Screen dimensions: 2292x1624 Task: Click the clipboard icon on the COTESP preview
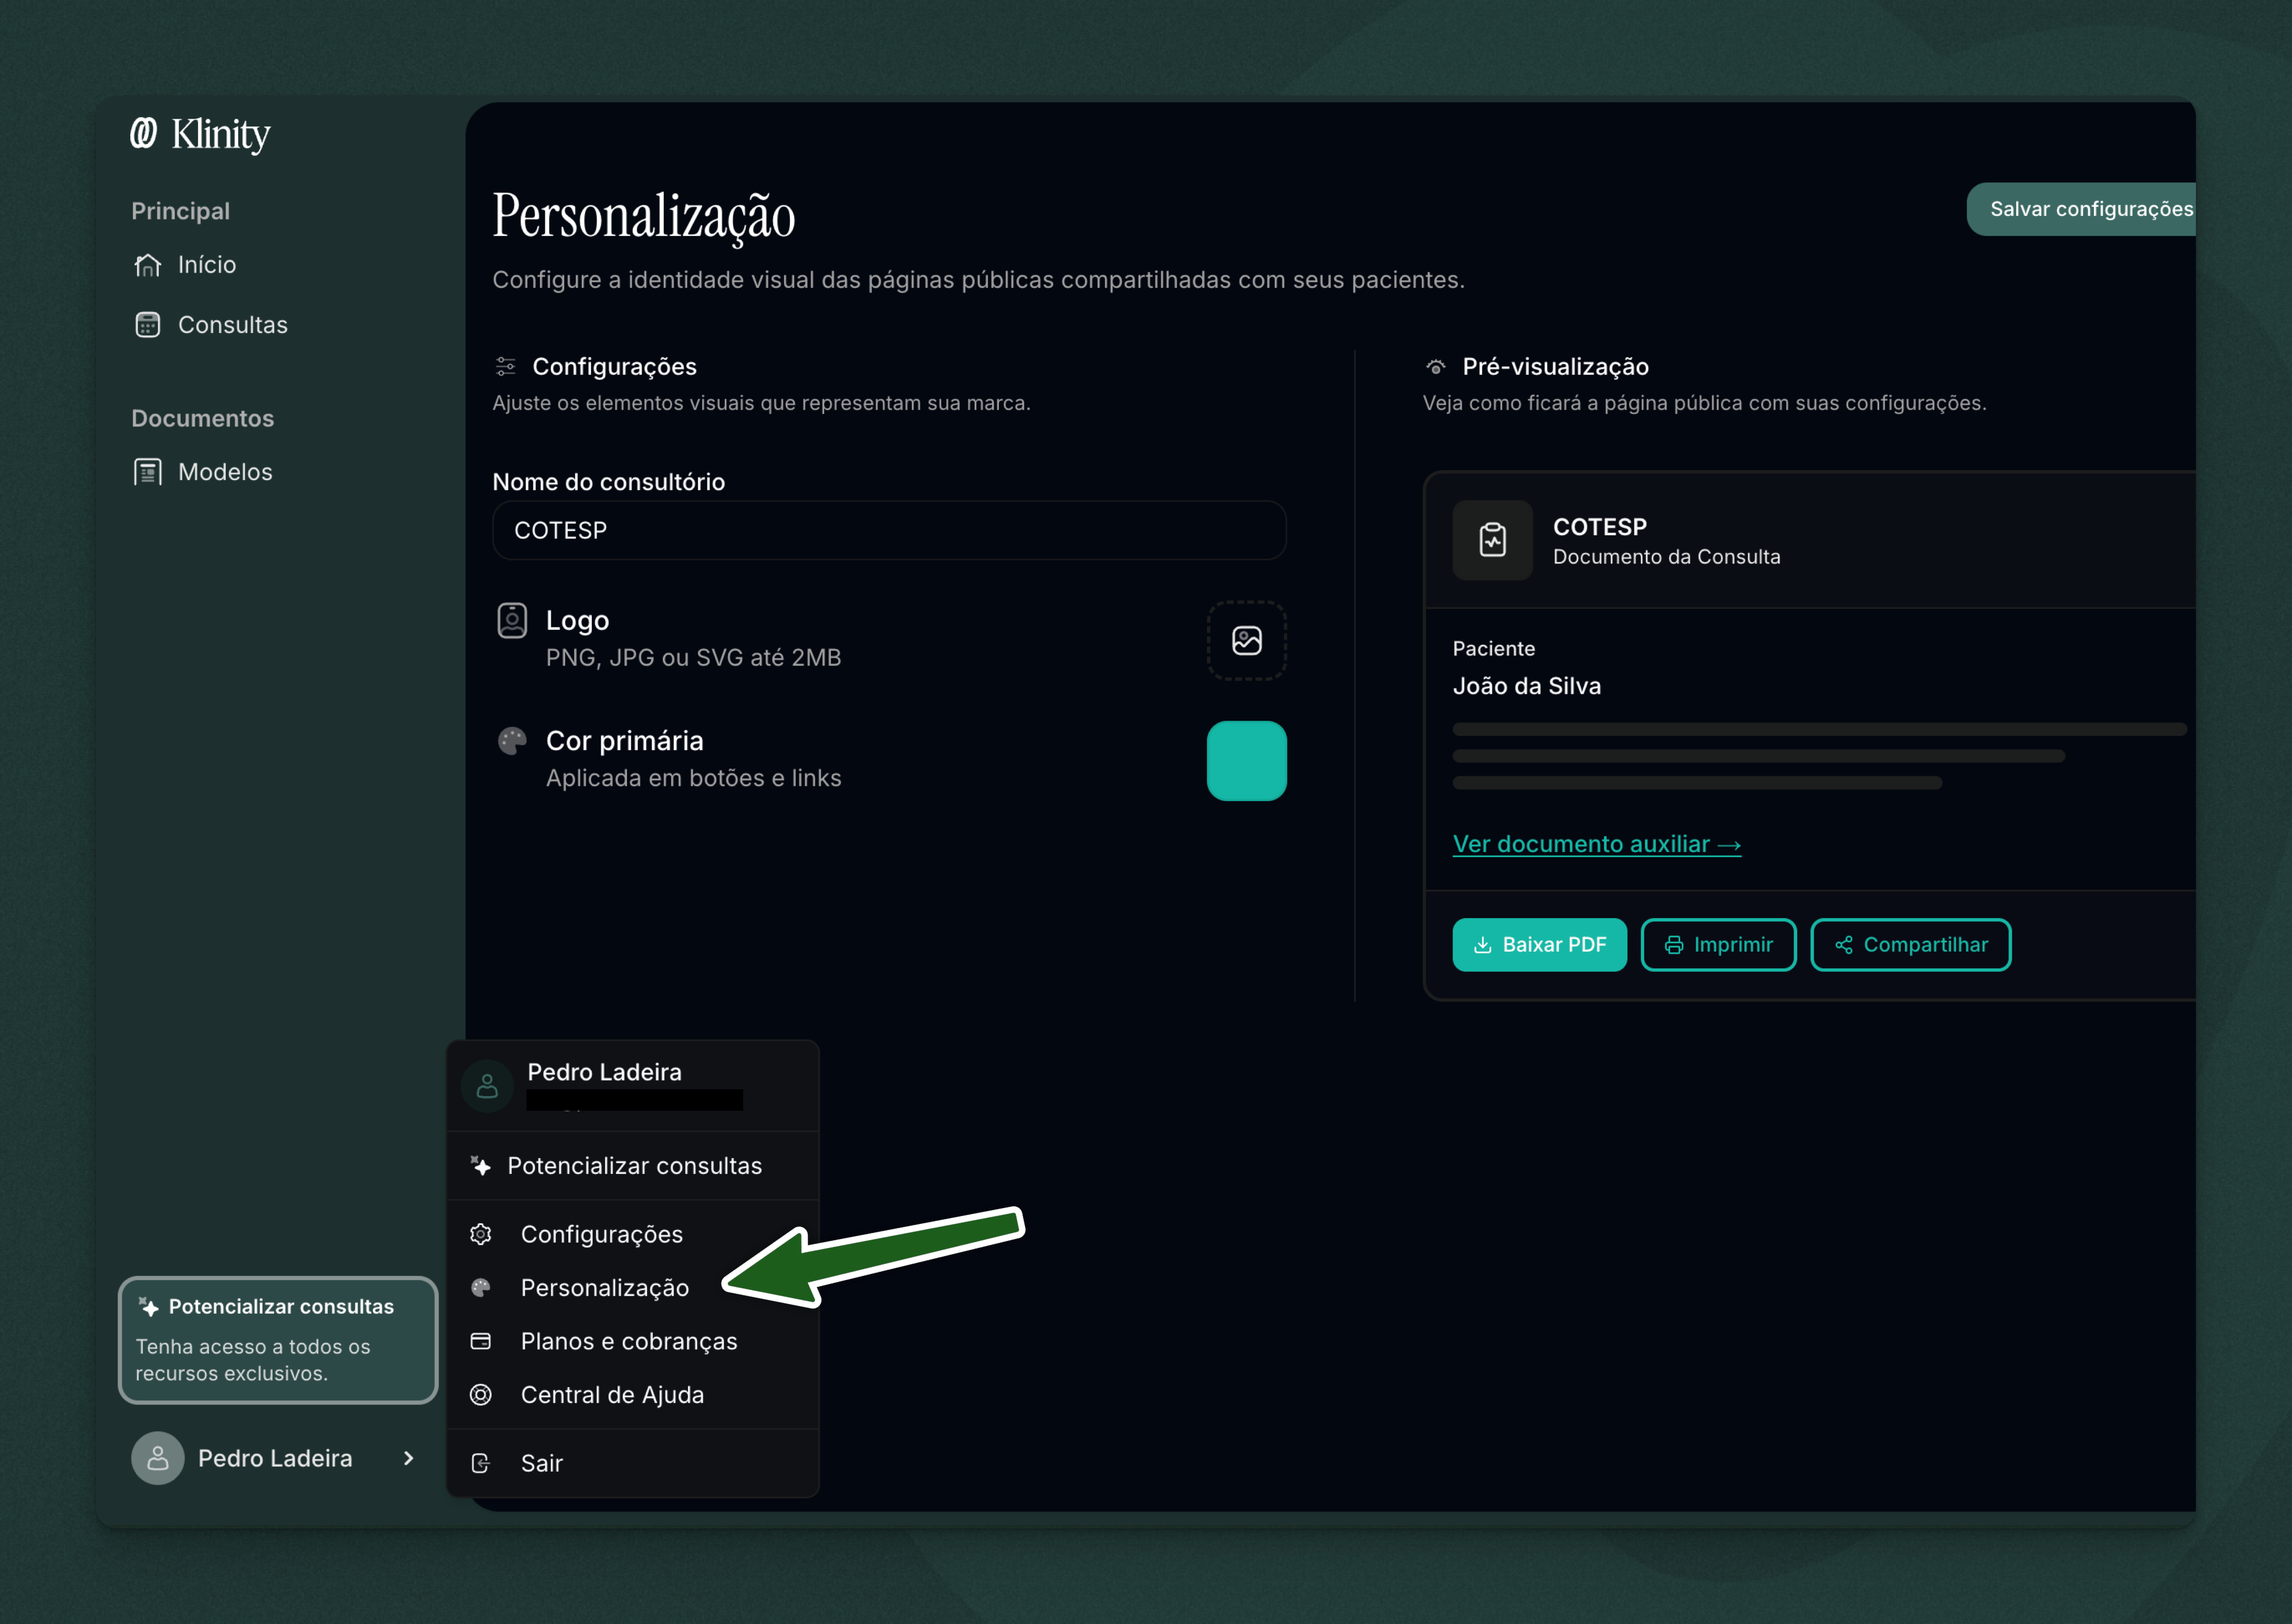point(1491,540)
